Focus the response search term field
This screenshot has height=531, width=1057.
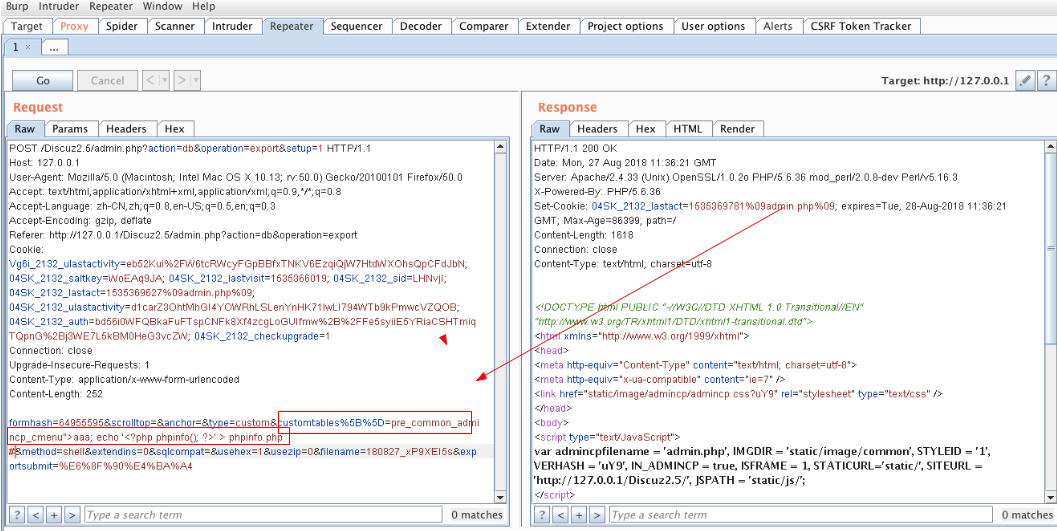(x=802, y=515)
